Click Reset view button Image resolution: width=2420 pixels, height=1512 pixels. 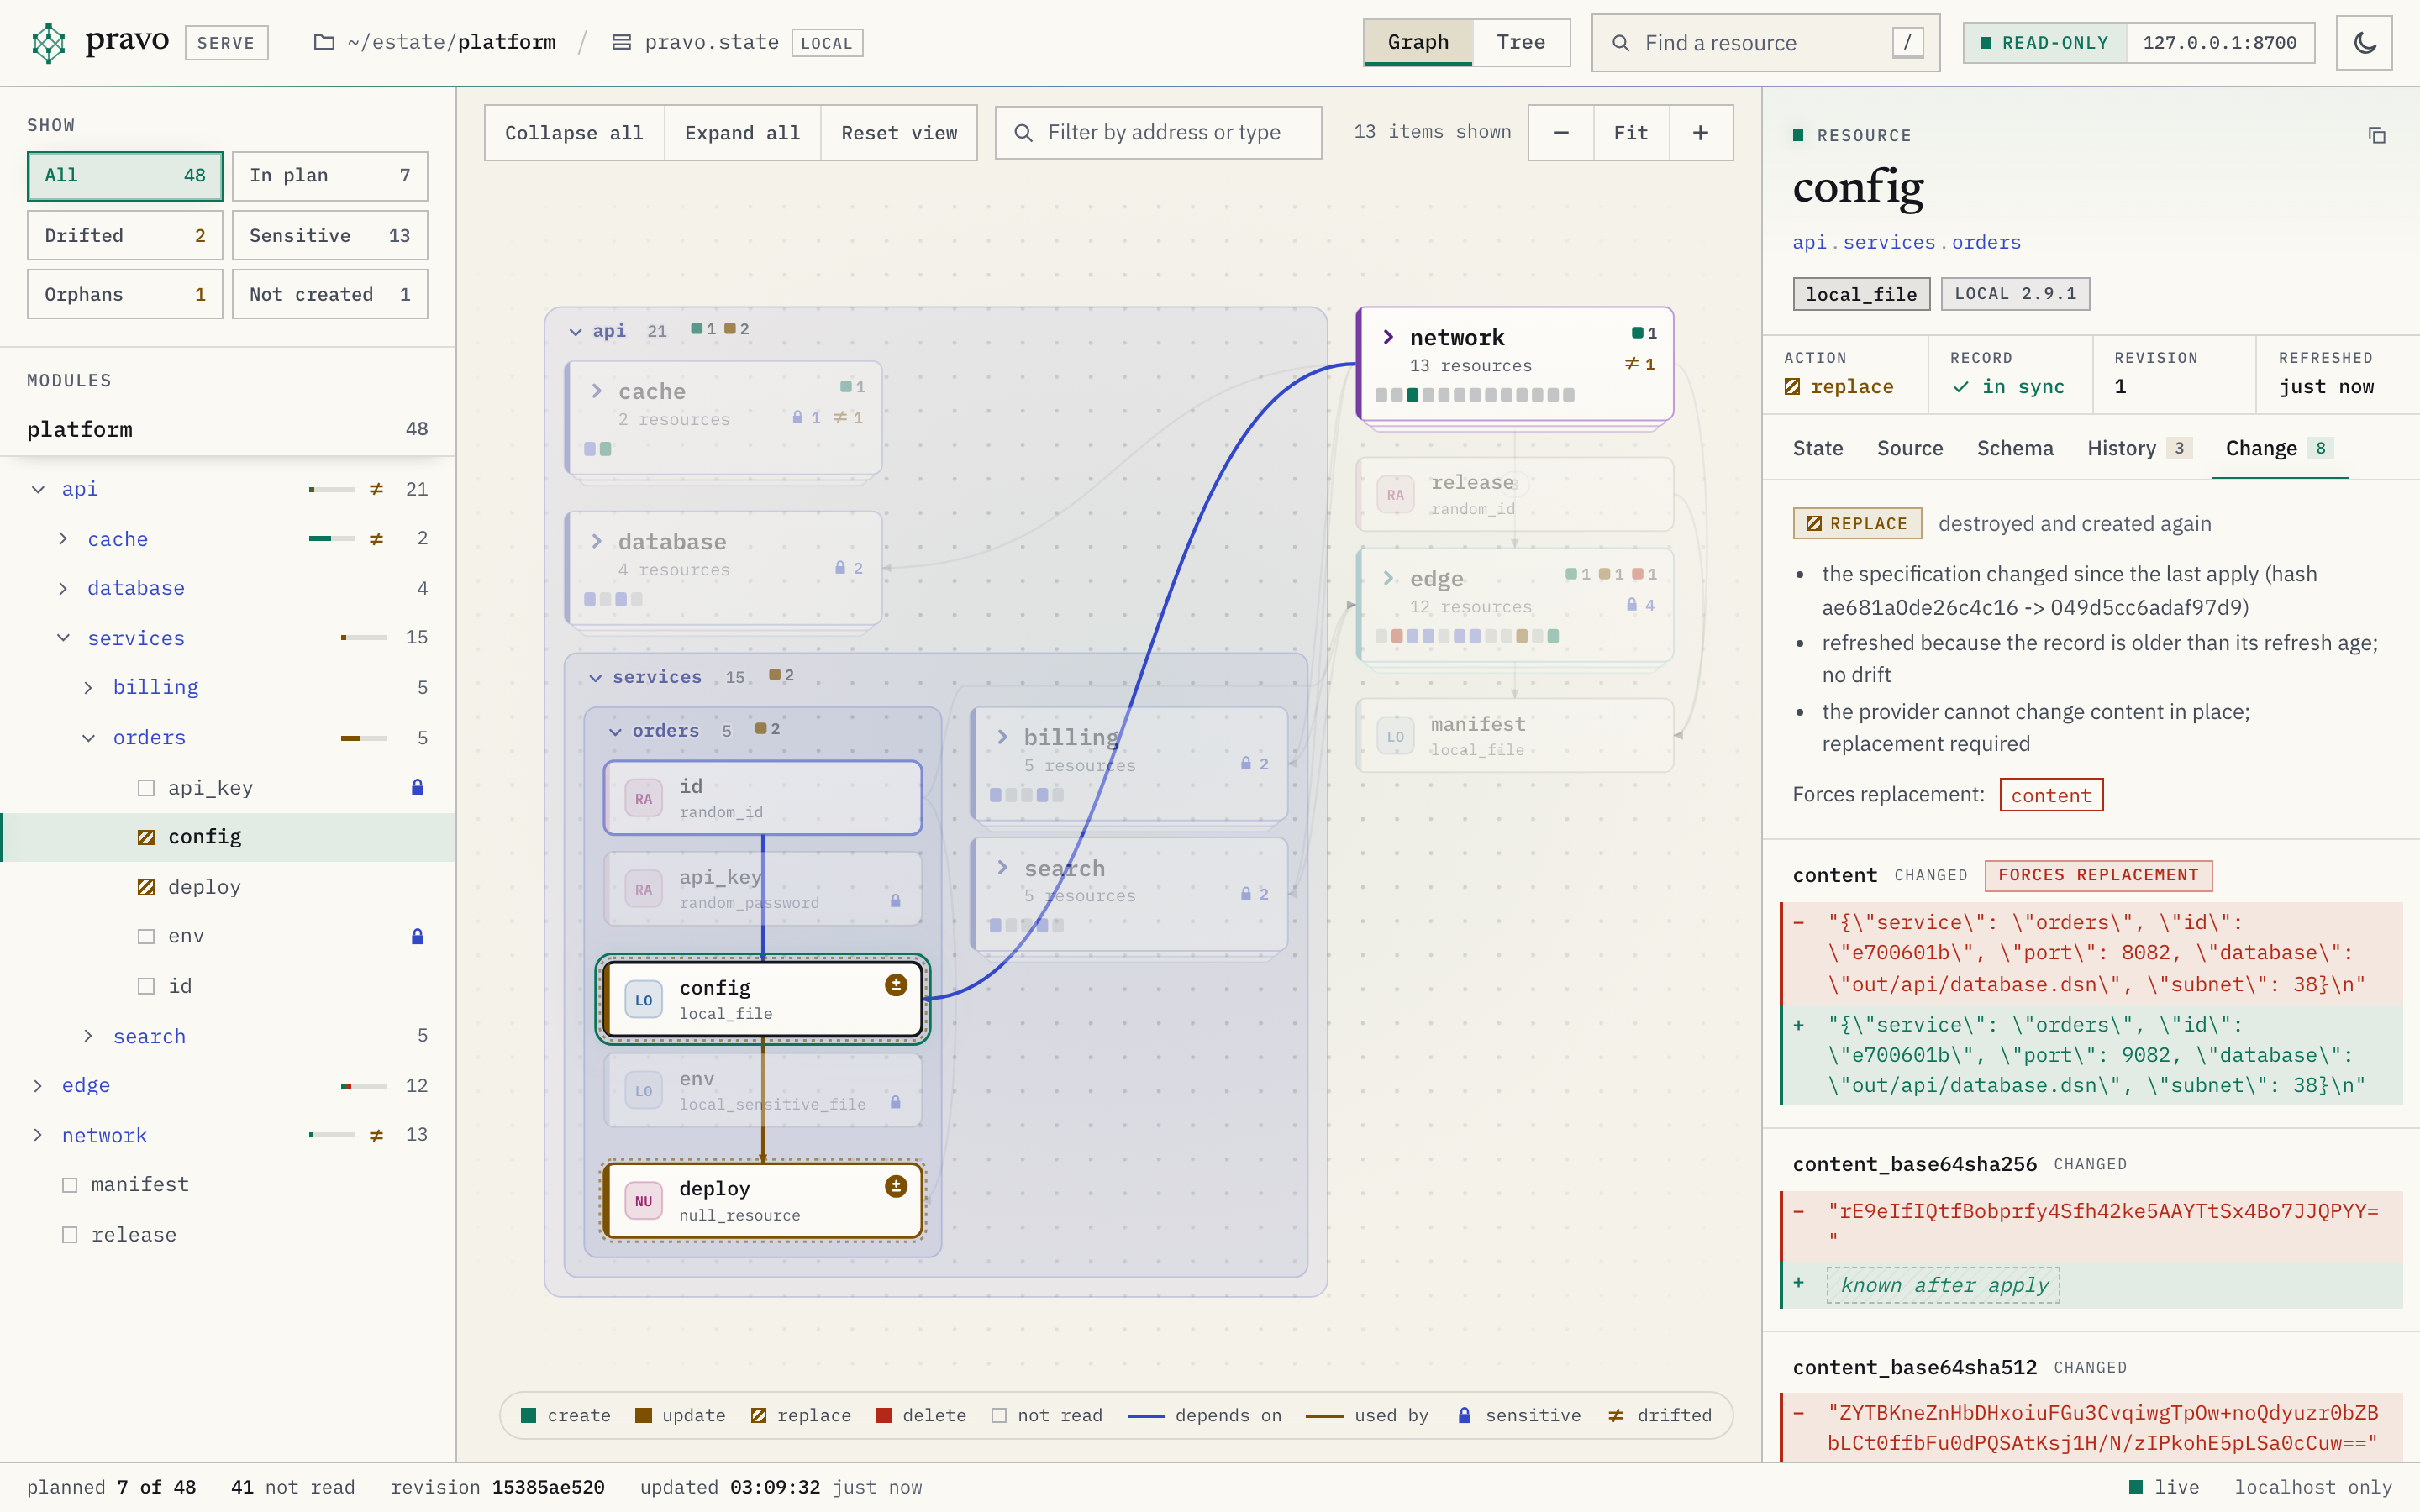point(899,133)
